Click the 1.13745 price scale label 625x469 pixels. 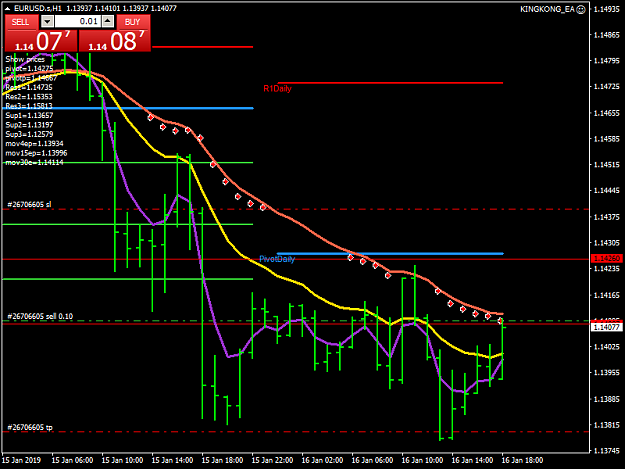(x=607, y=451)
